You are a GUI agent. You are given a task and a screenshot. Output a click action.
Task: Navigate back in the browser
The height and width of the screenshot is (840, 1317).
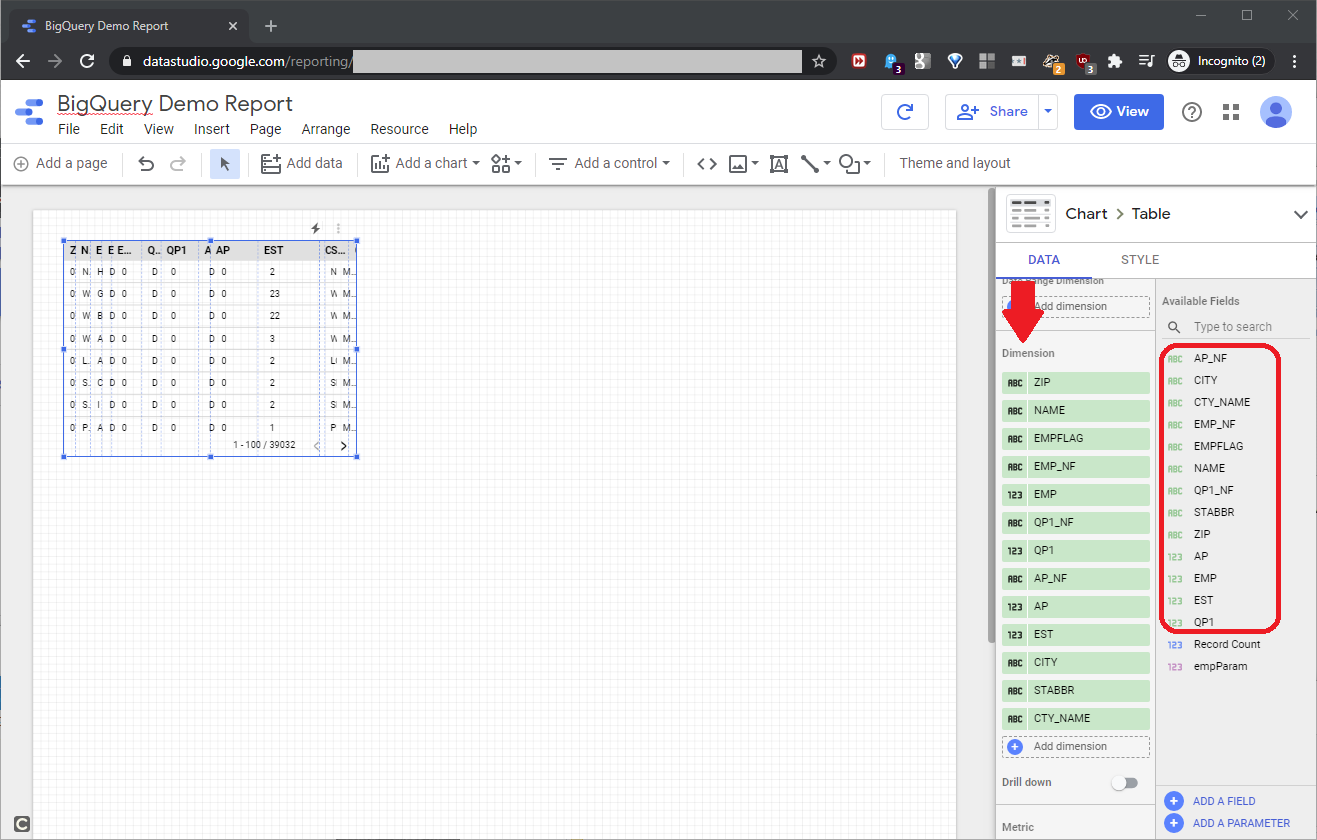24,61
